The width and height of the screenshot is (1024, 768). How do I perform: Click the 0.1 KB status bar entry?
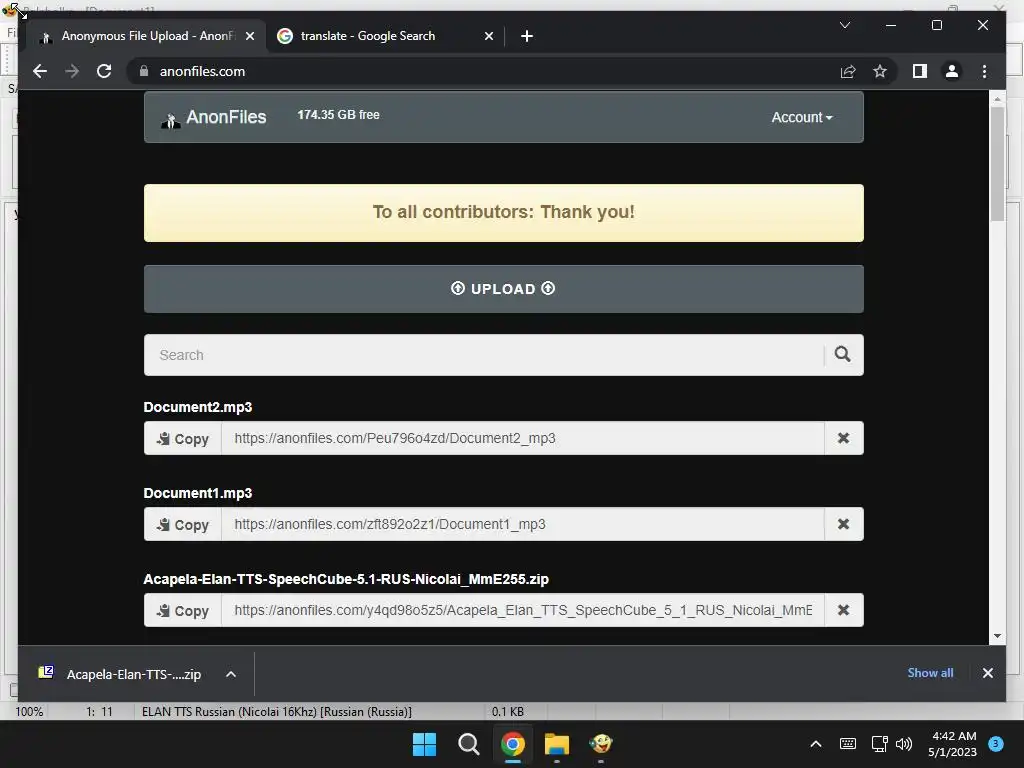coord(507,711)
